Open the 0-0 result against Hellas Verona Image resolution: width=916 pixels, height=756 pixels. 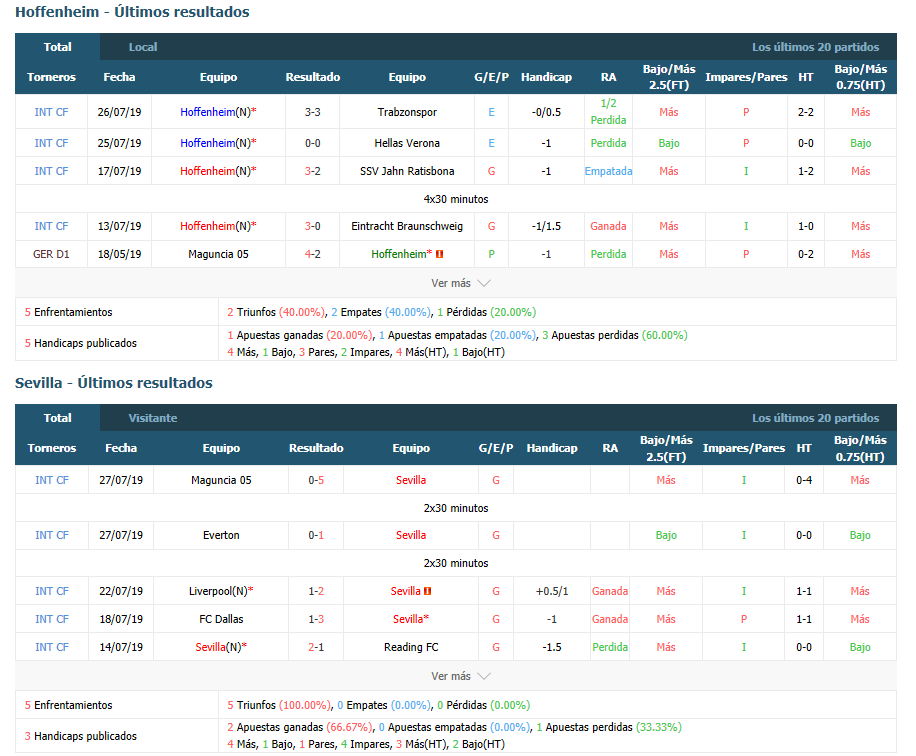pos(313,143)
